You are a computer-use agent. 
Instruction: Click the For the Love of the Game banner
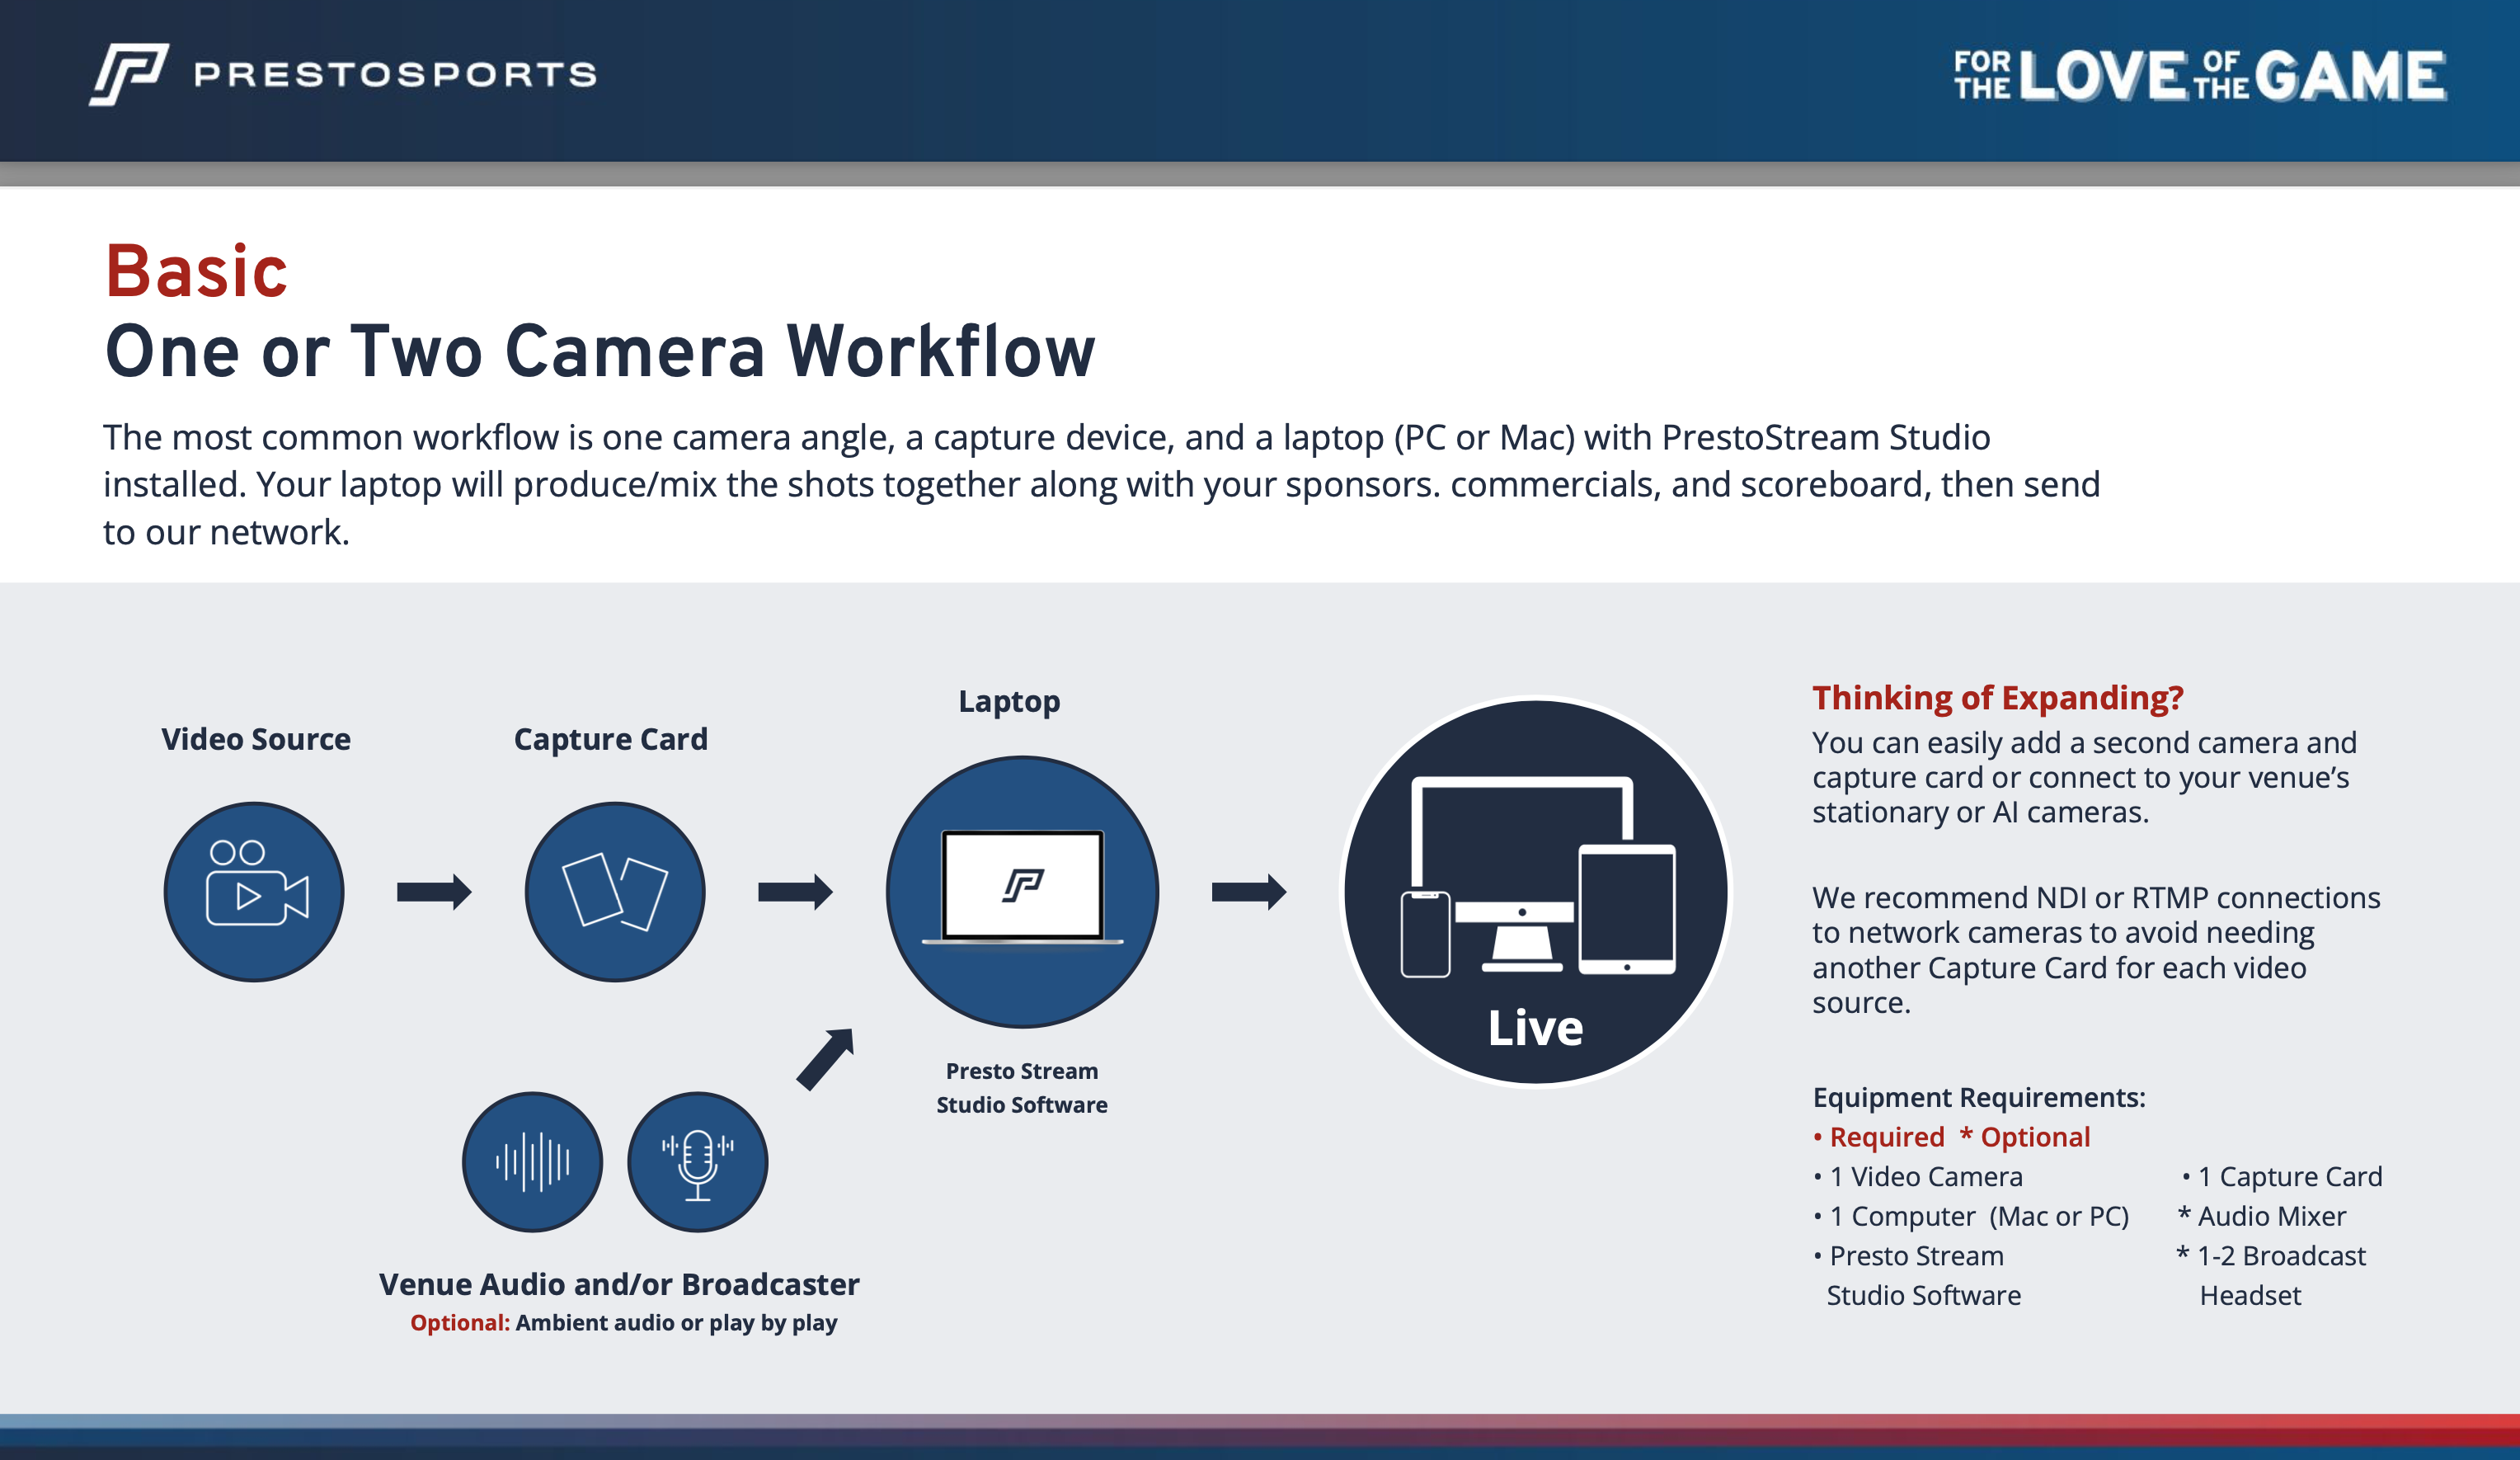click(2200, 76)
